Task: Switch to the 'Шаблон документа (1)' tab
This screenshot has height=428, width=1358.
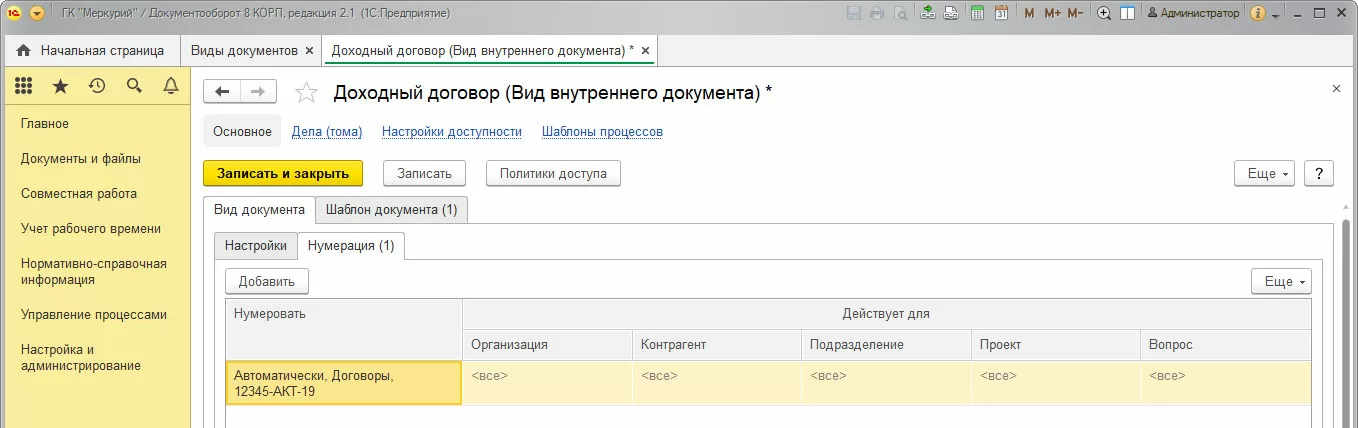Action: tap(392, 210)
